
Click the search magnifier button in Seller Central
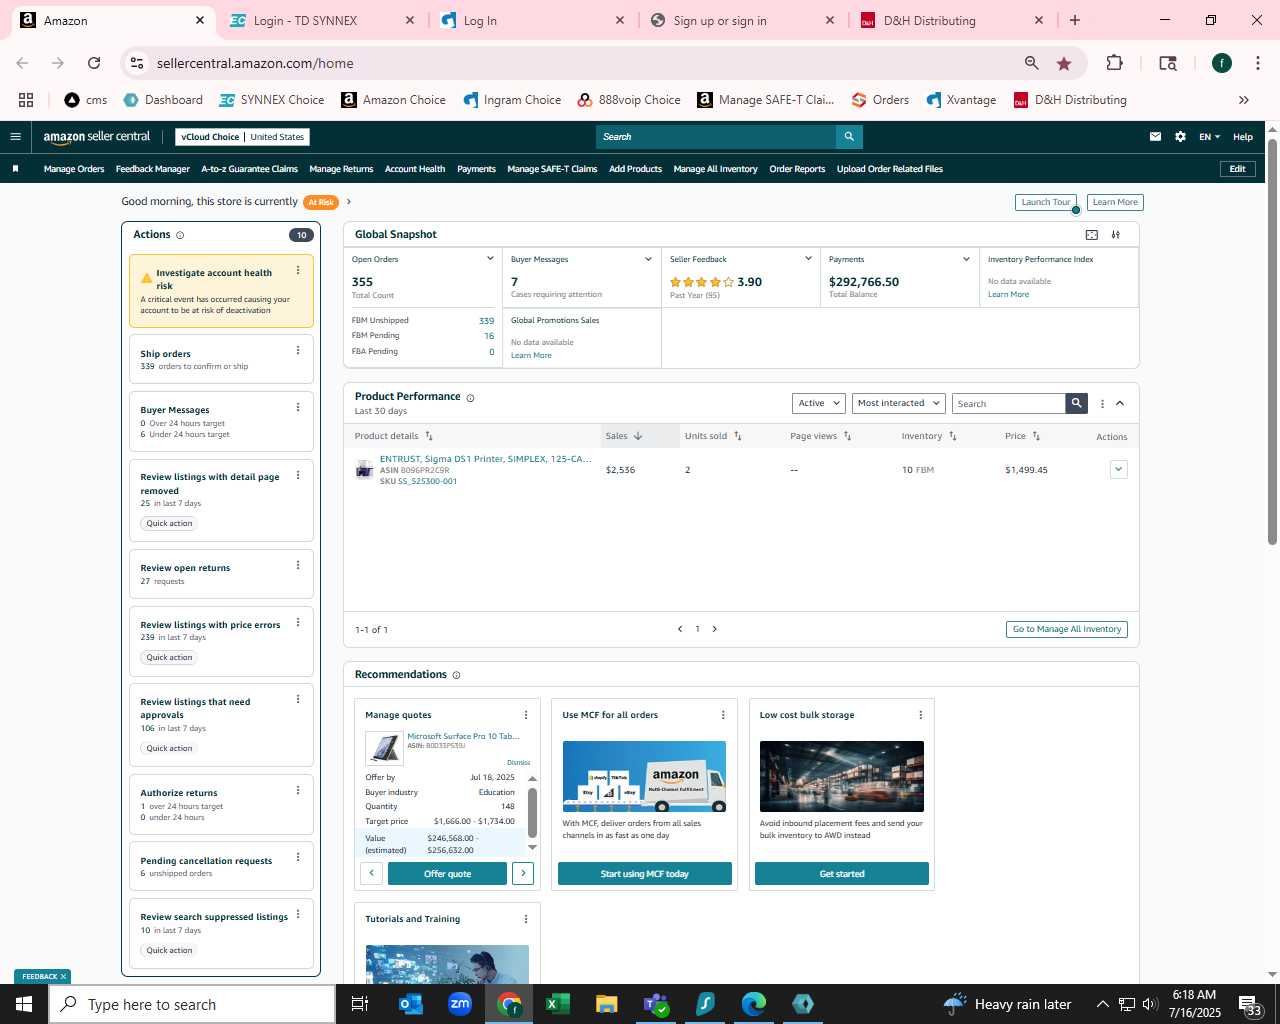[x=849, y=137]
